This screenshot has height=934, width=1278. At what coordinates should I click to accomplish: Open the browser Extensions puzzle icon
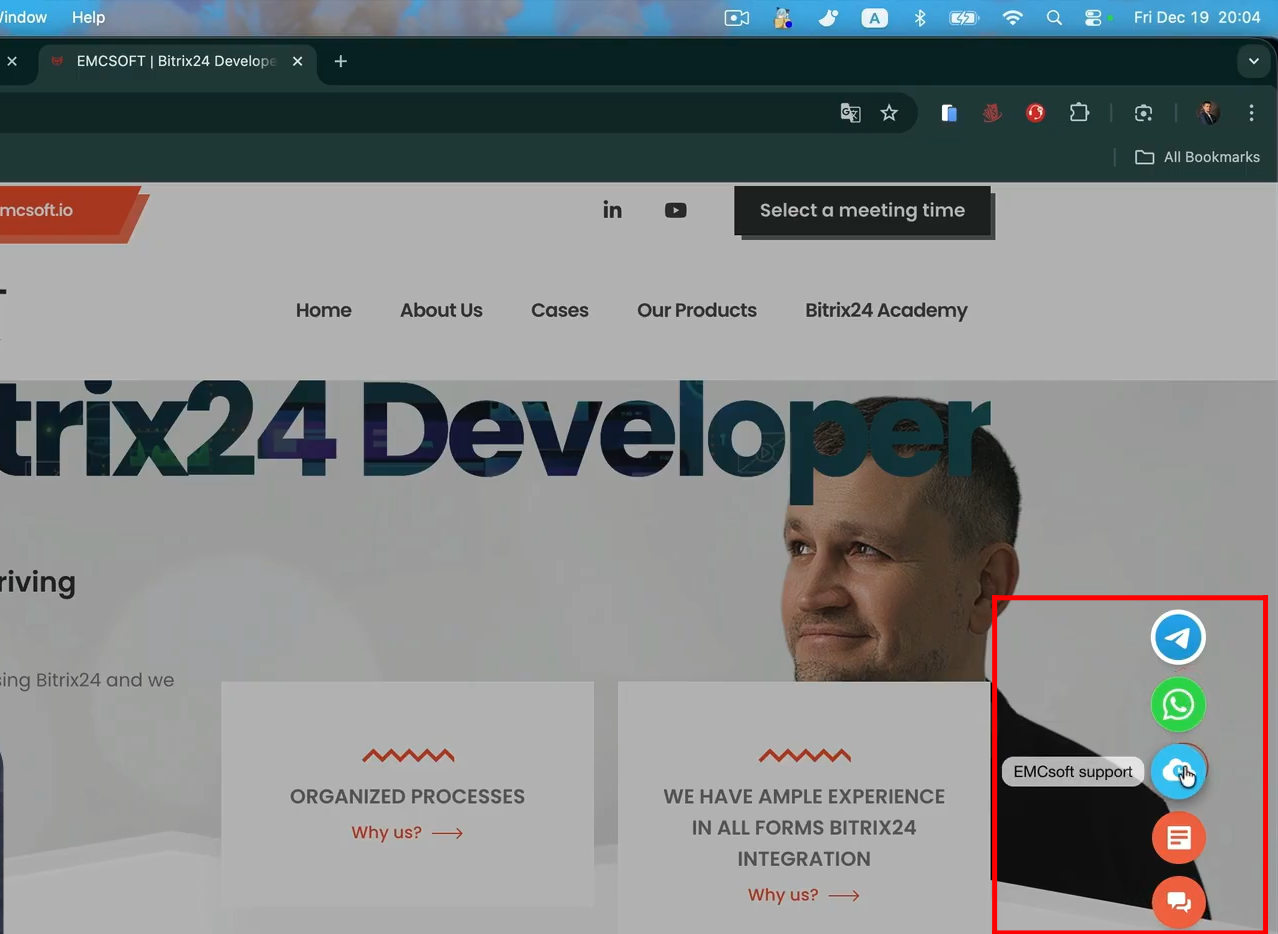pos(1079,113)
